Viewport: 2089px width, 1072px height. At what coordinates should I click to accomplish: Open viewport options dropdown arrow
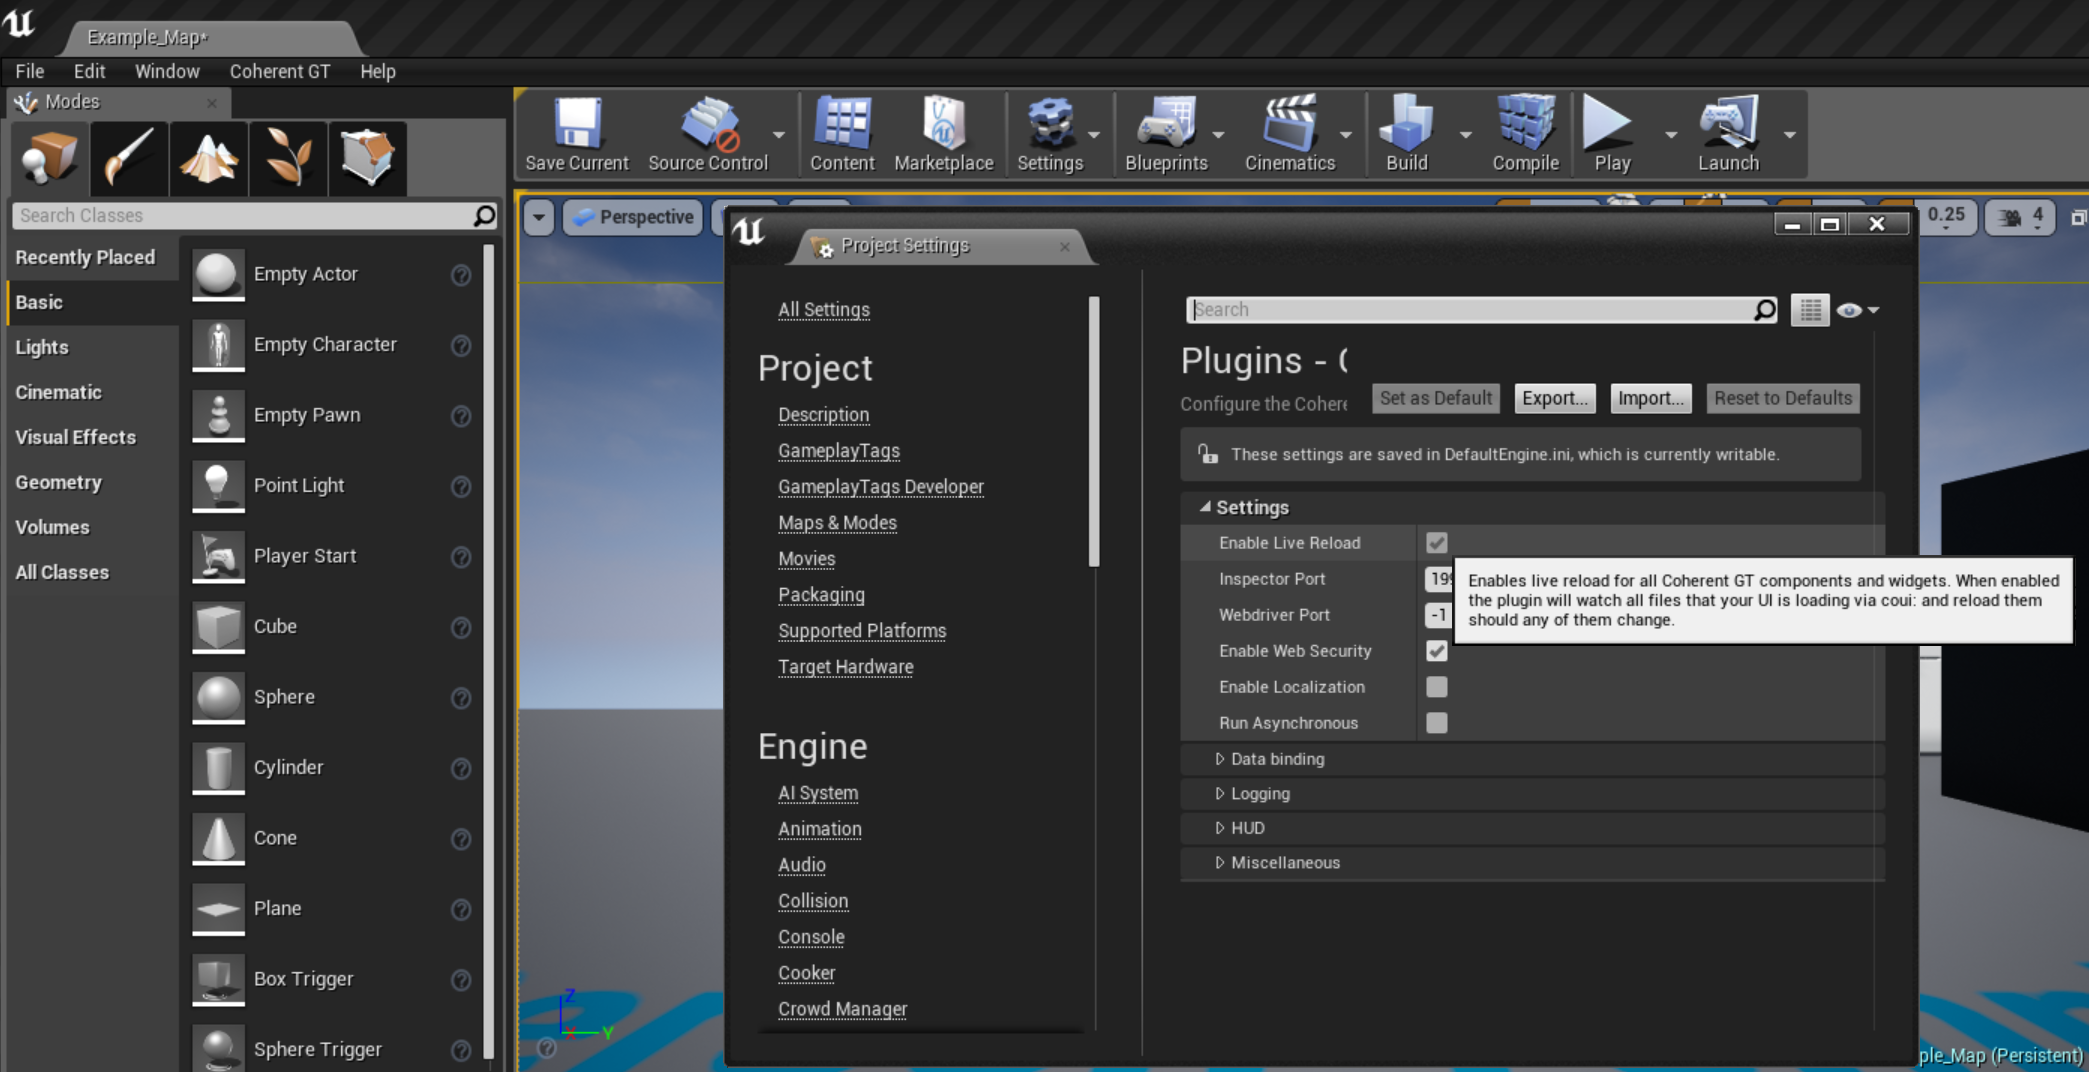coord(538,217)
